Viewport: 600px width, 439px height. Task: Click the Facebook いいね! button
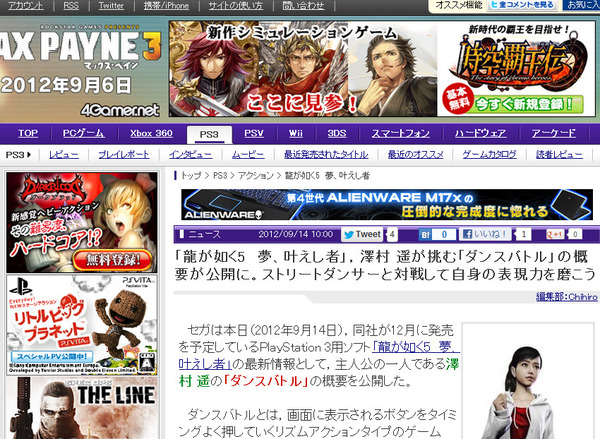(485, 234)
